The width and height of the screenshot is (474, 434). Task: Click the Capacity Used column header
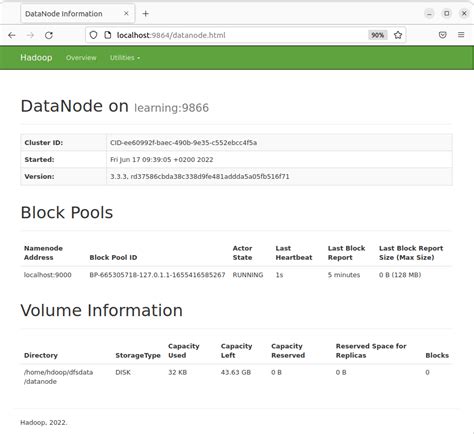184,351
